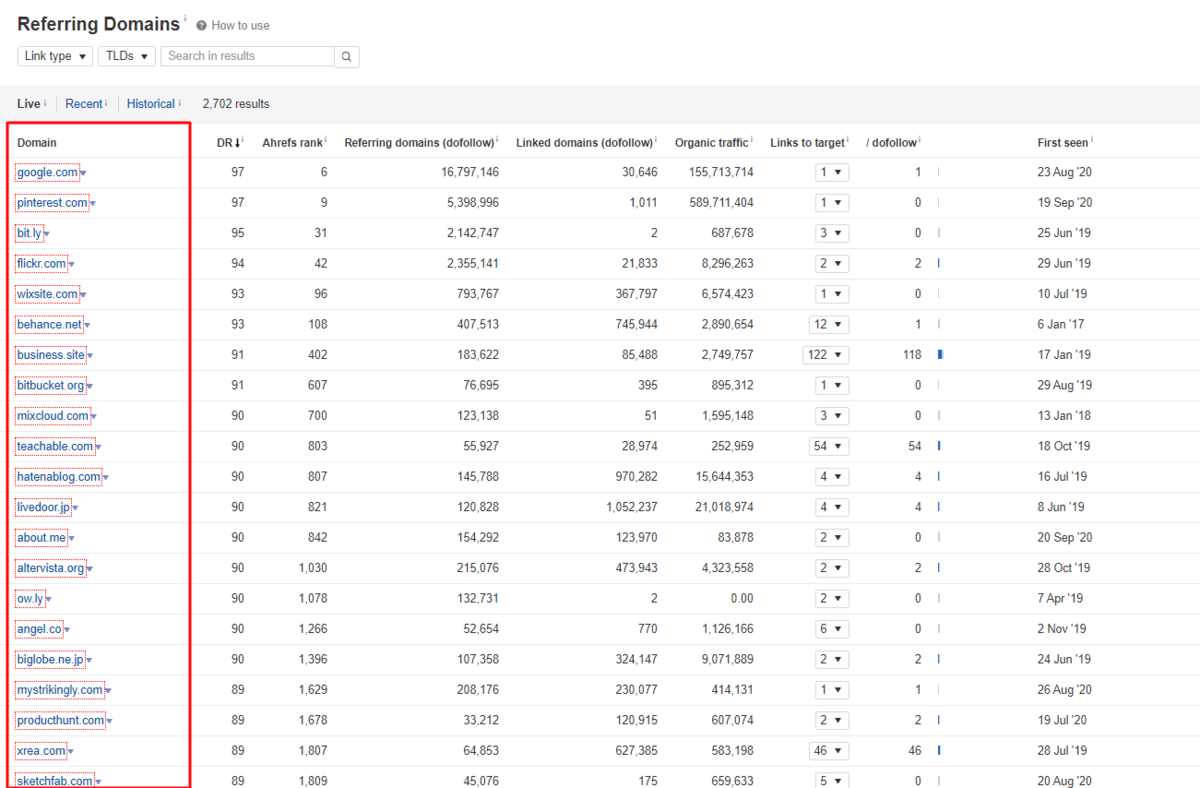
Task: Click the search magnifier icon
Action: 346,57
